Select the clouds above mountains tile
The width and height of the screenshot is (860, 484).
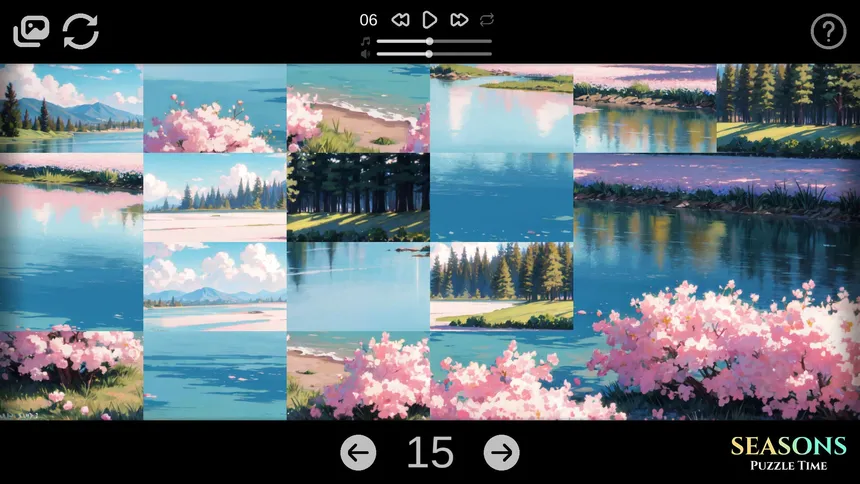click(215, 286)
